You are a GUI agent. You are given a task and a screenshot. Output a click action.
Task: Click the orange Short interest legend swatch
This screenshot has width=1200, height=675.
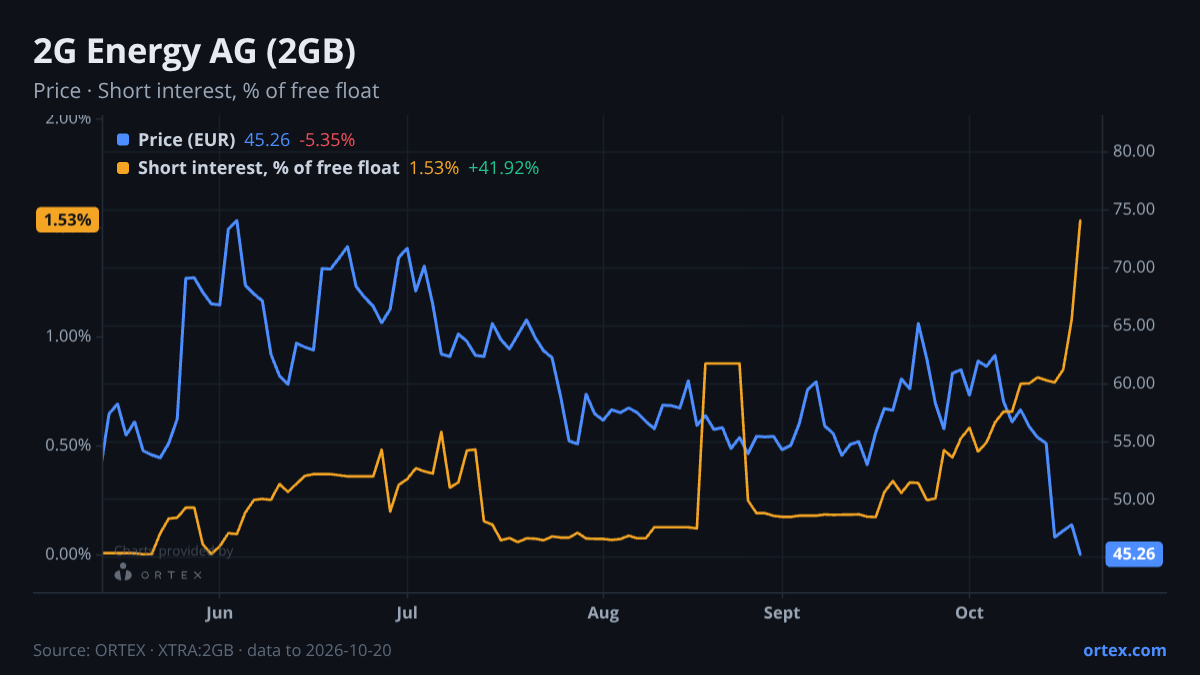click(x=123, y=168)
